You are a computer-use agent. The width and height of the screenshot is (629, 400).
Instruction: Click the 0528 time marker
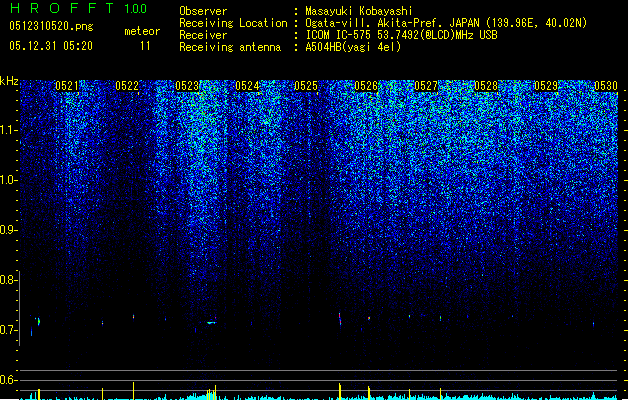coord(486,86)
